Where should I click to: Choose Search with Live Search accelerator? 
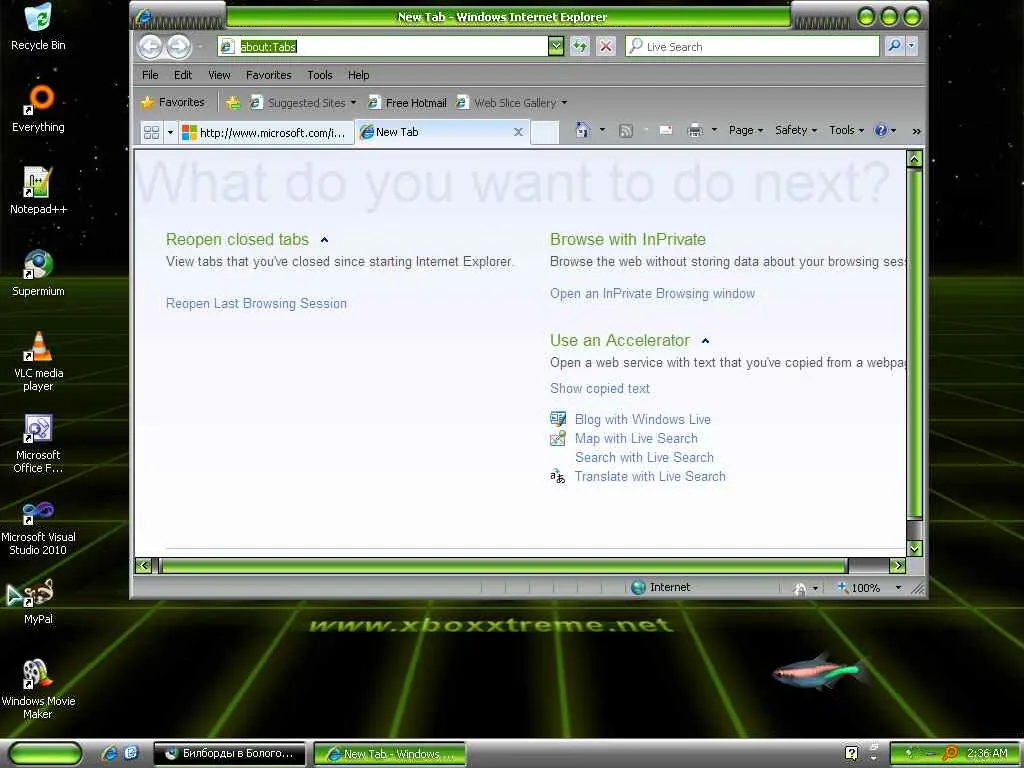[644, 457]
